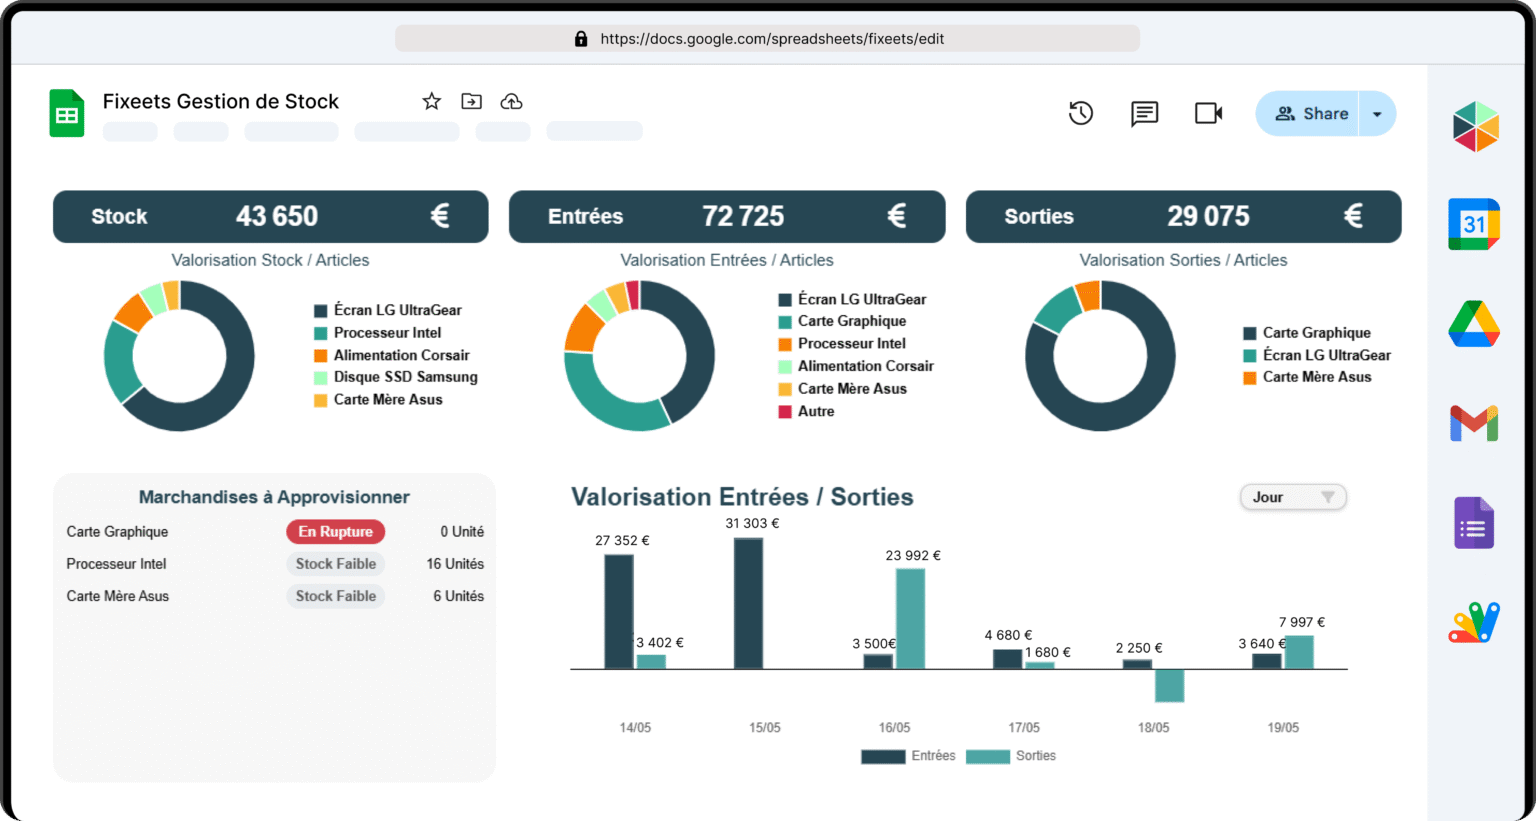1536x821 pixels.
Task: Select the 15/05 Entrées bar in chart
Action: [x=748, y=603]
